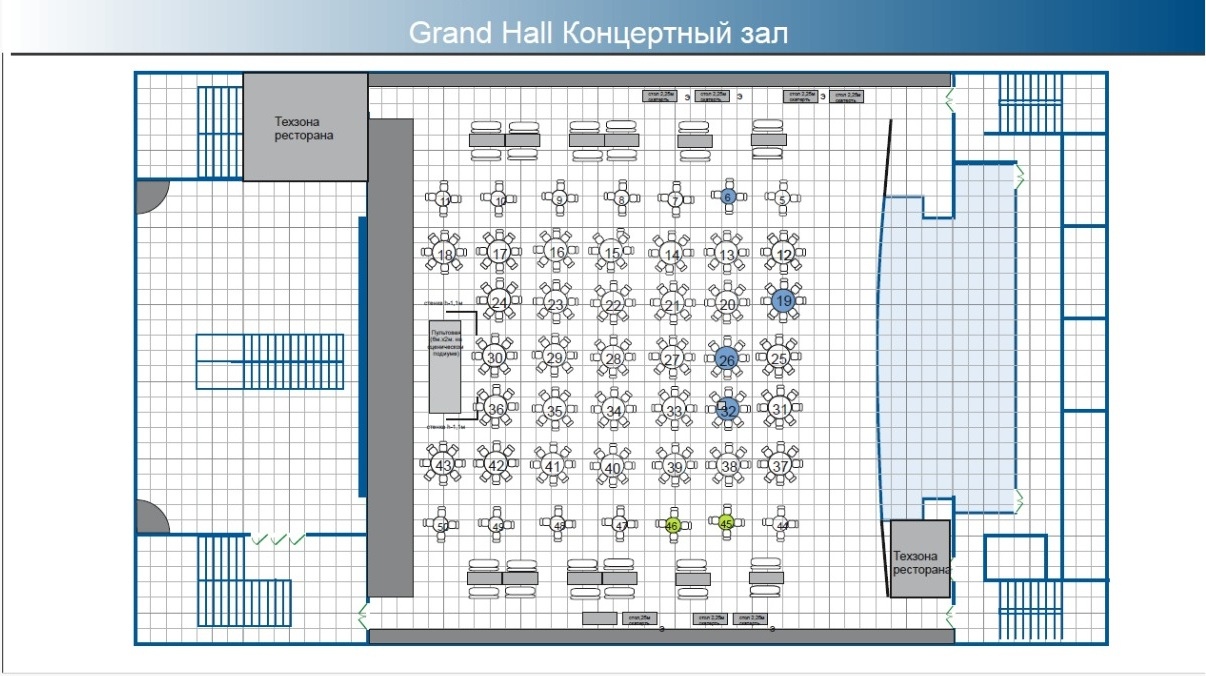Click the Пультовая control booth block
The image size is (1206, 676).
click(444, 366)
